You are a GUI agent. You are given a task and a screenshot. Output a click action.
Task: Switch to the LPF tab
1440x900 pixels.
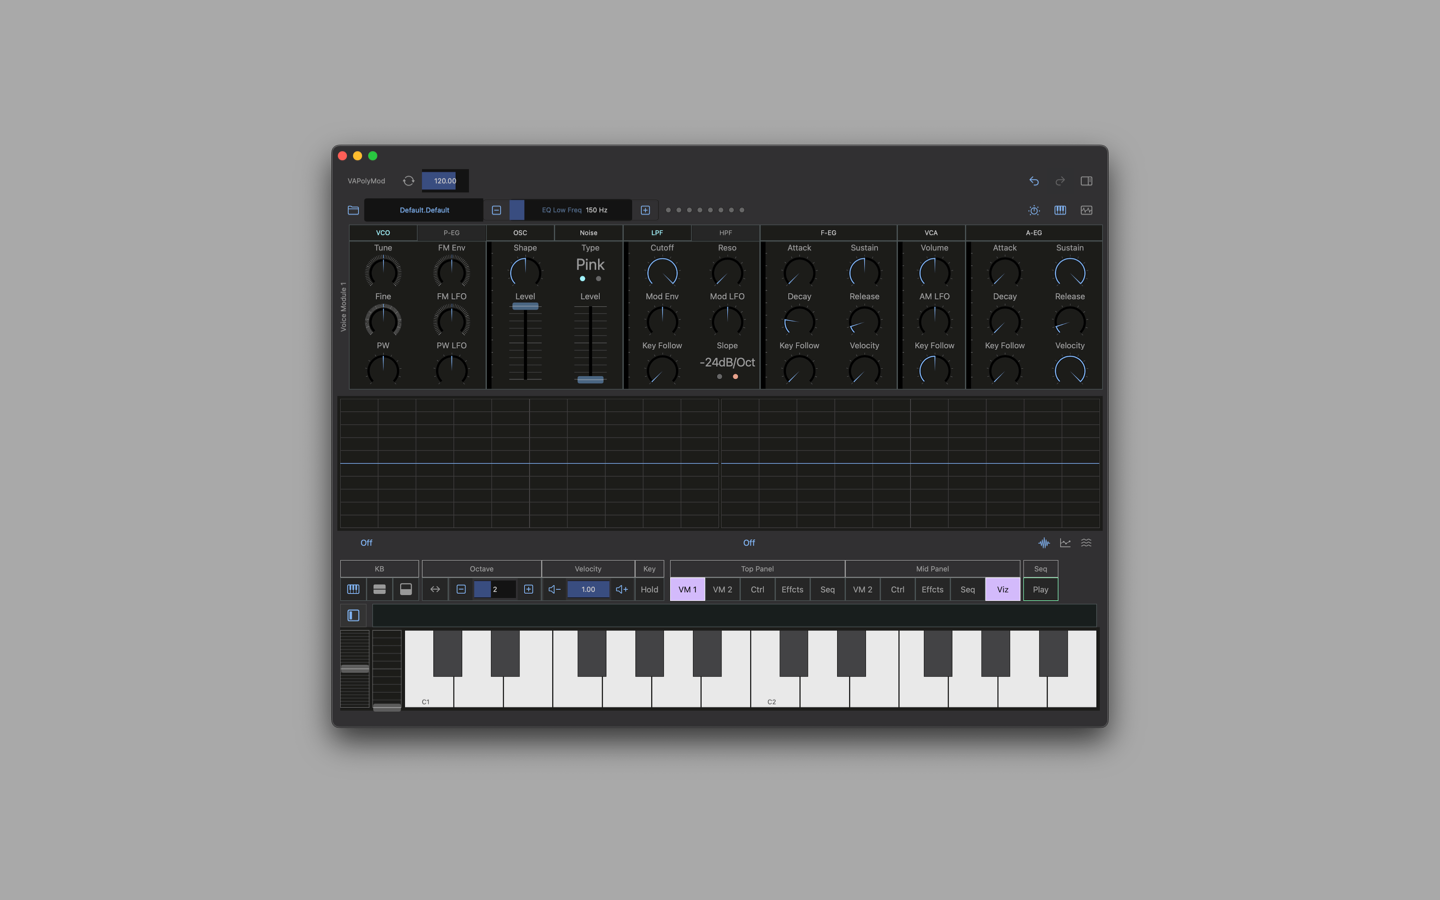pos(657,232)
